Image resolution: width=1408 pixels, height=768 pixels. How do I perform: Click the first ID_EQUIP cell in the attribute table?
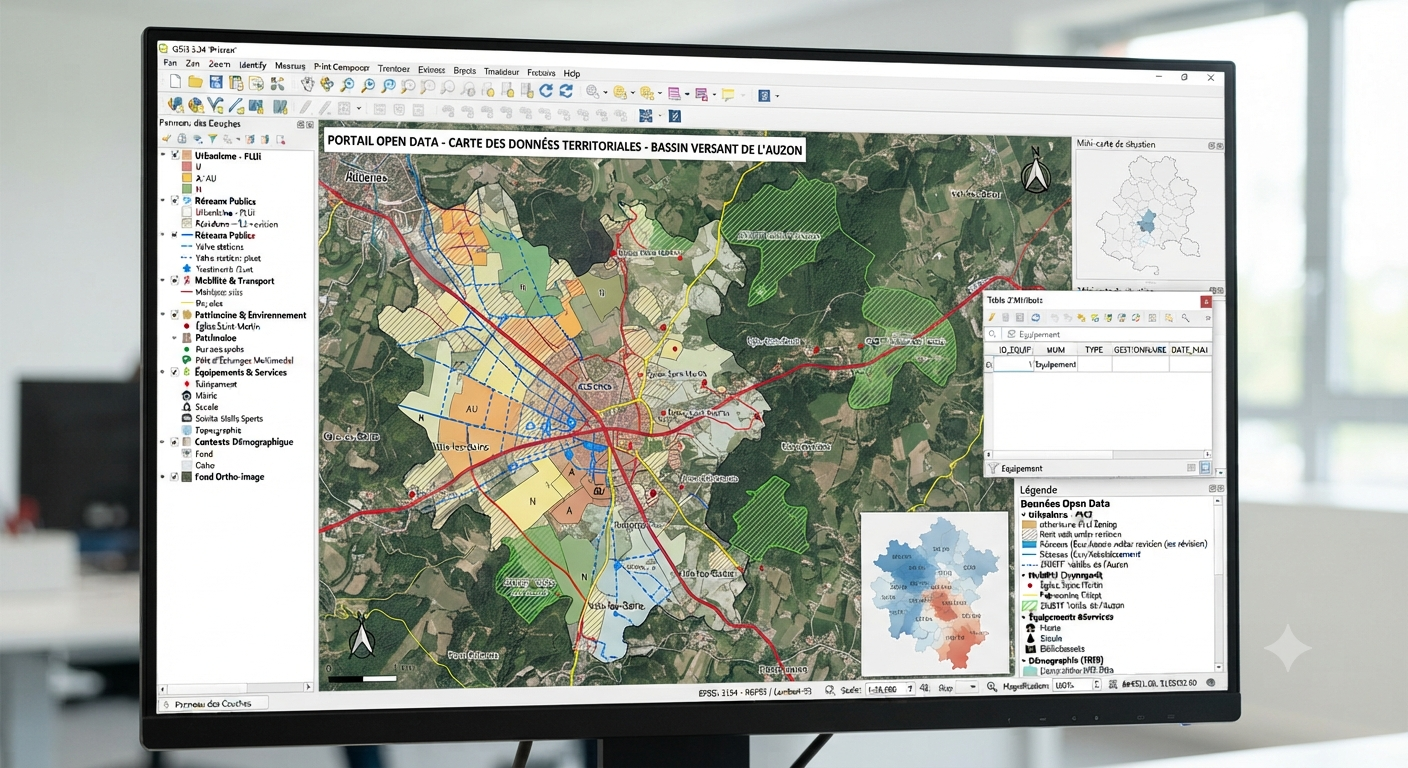tap(1013, 364)
